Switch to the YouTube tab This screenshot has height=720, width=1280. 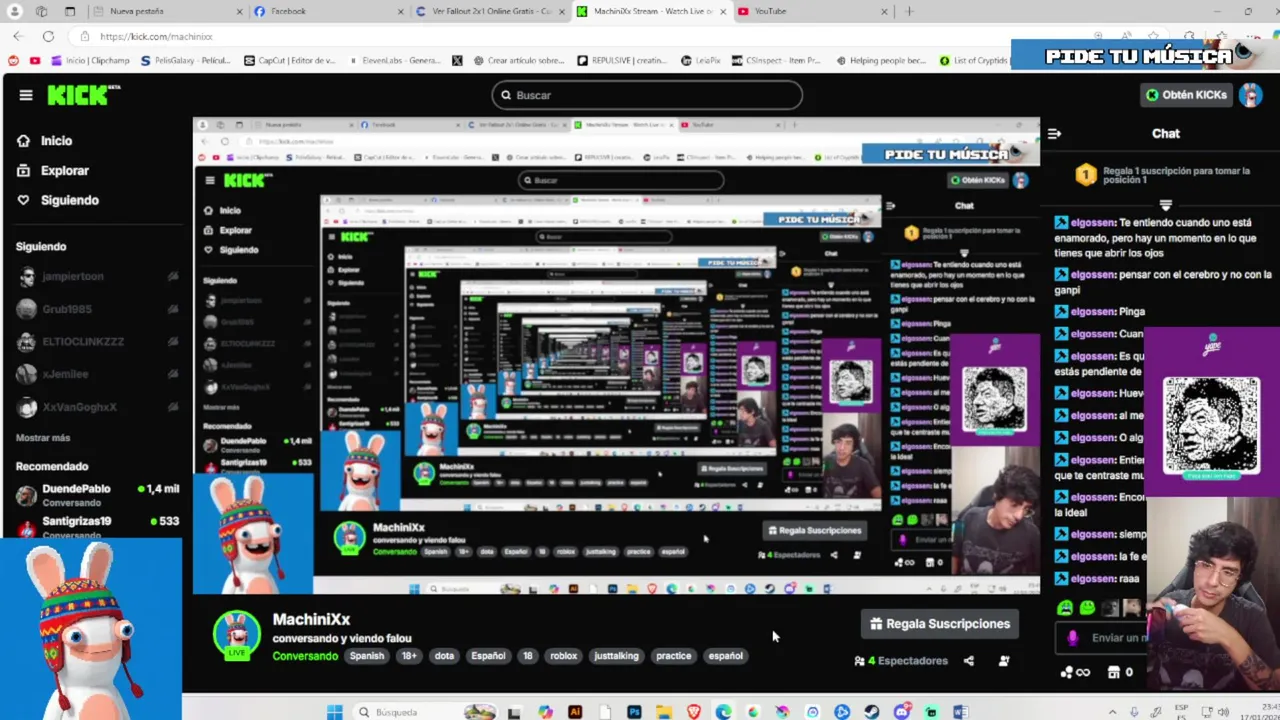click(x=811, y=11)
